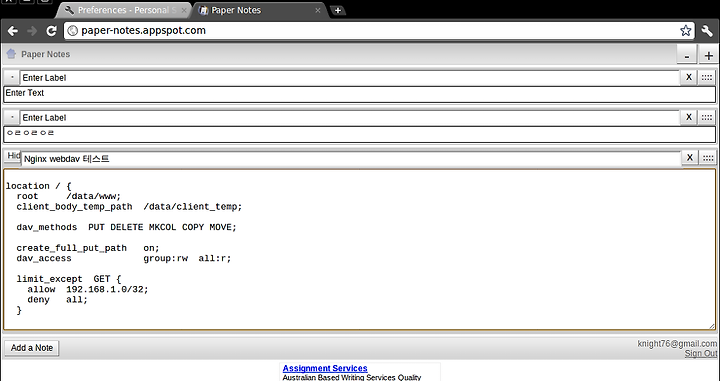Edit the Nginx webdav label field

tap(351, 159)
